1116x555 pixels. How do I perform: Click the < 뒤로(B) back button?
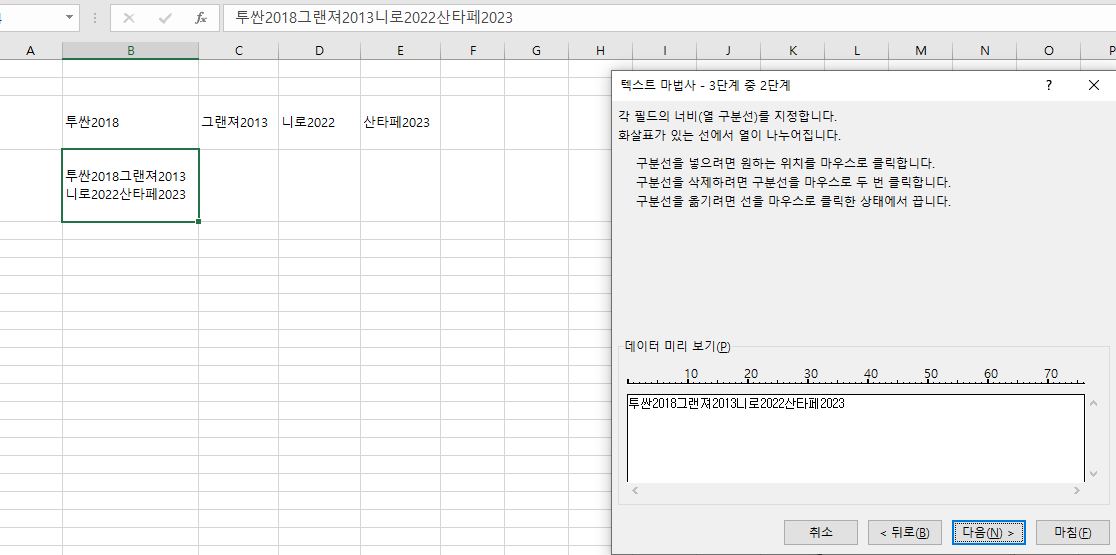click(x=905, y=532)
